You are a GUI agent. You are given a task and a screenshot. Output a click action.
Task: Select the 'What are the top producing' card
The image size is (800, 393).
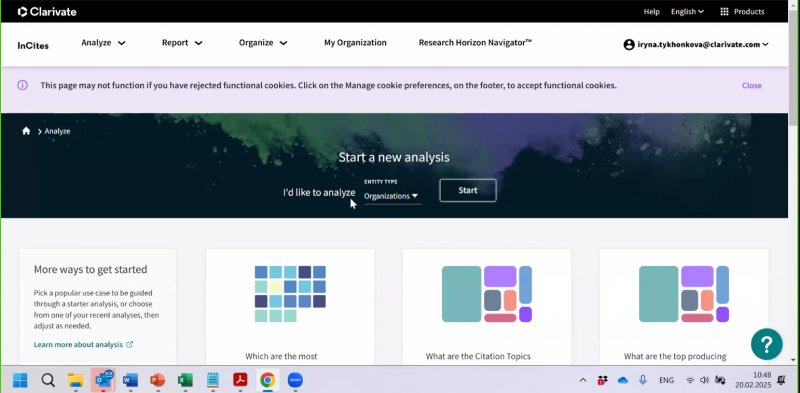coord(684,307)
